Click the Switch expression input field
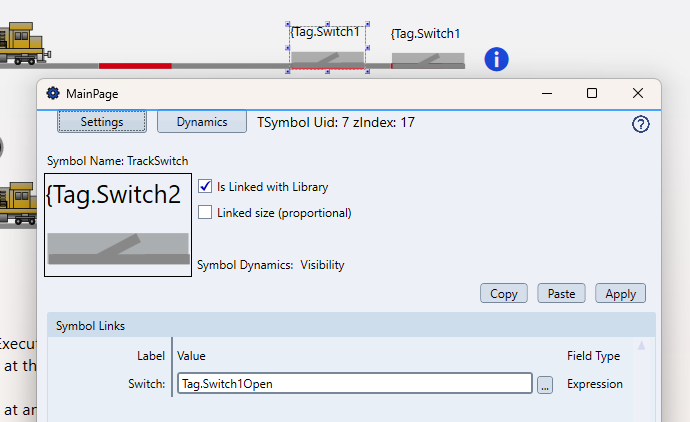This screenshot has height=422, width=690. [x=354, y=384]
